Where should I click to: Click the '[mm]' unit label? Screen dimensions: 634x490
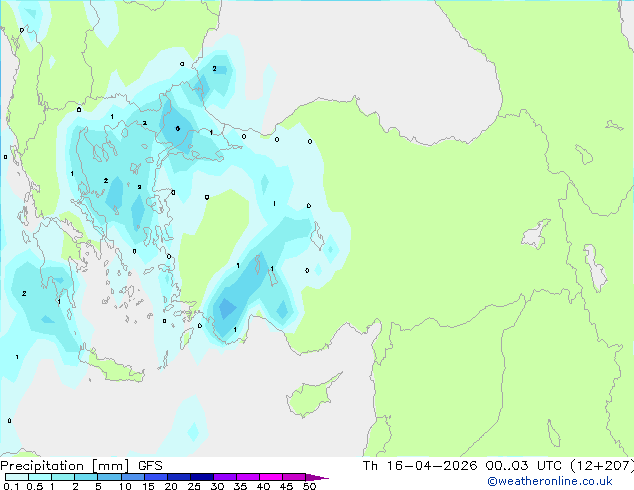click(x=111, y=466)
